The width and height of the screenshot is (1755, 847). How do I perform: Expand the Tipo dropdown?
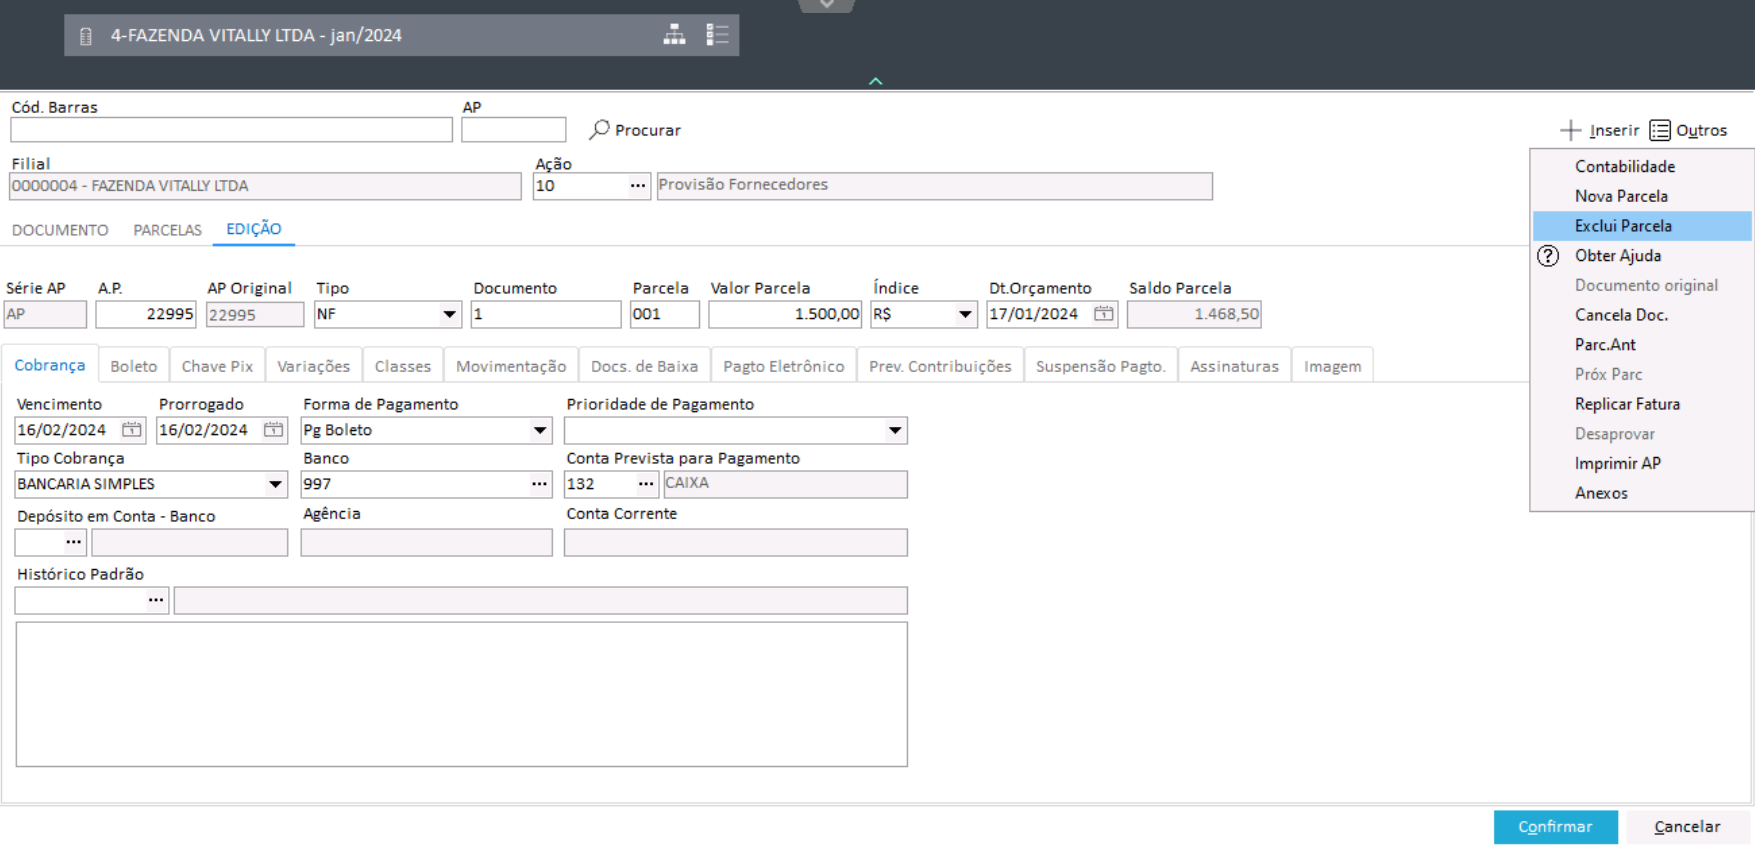pyautogui.click(x=449, y=315)
